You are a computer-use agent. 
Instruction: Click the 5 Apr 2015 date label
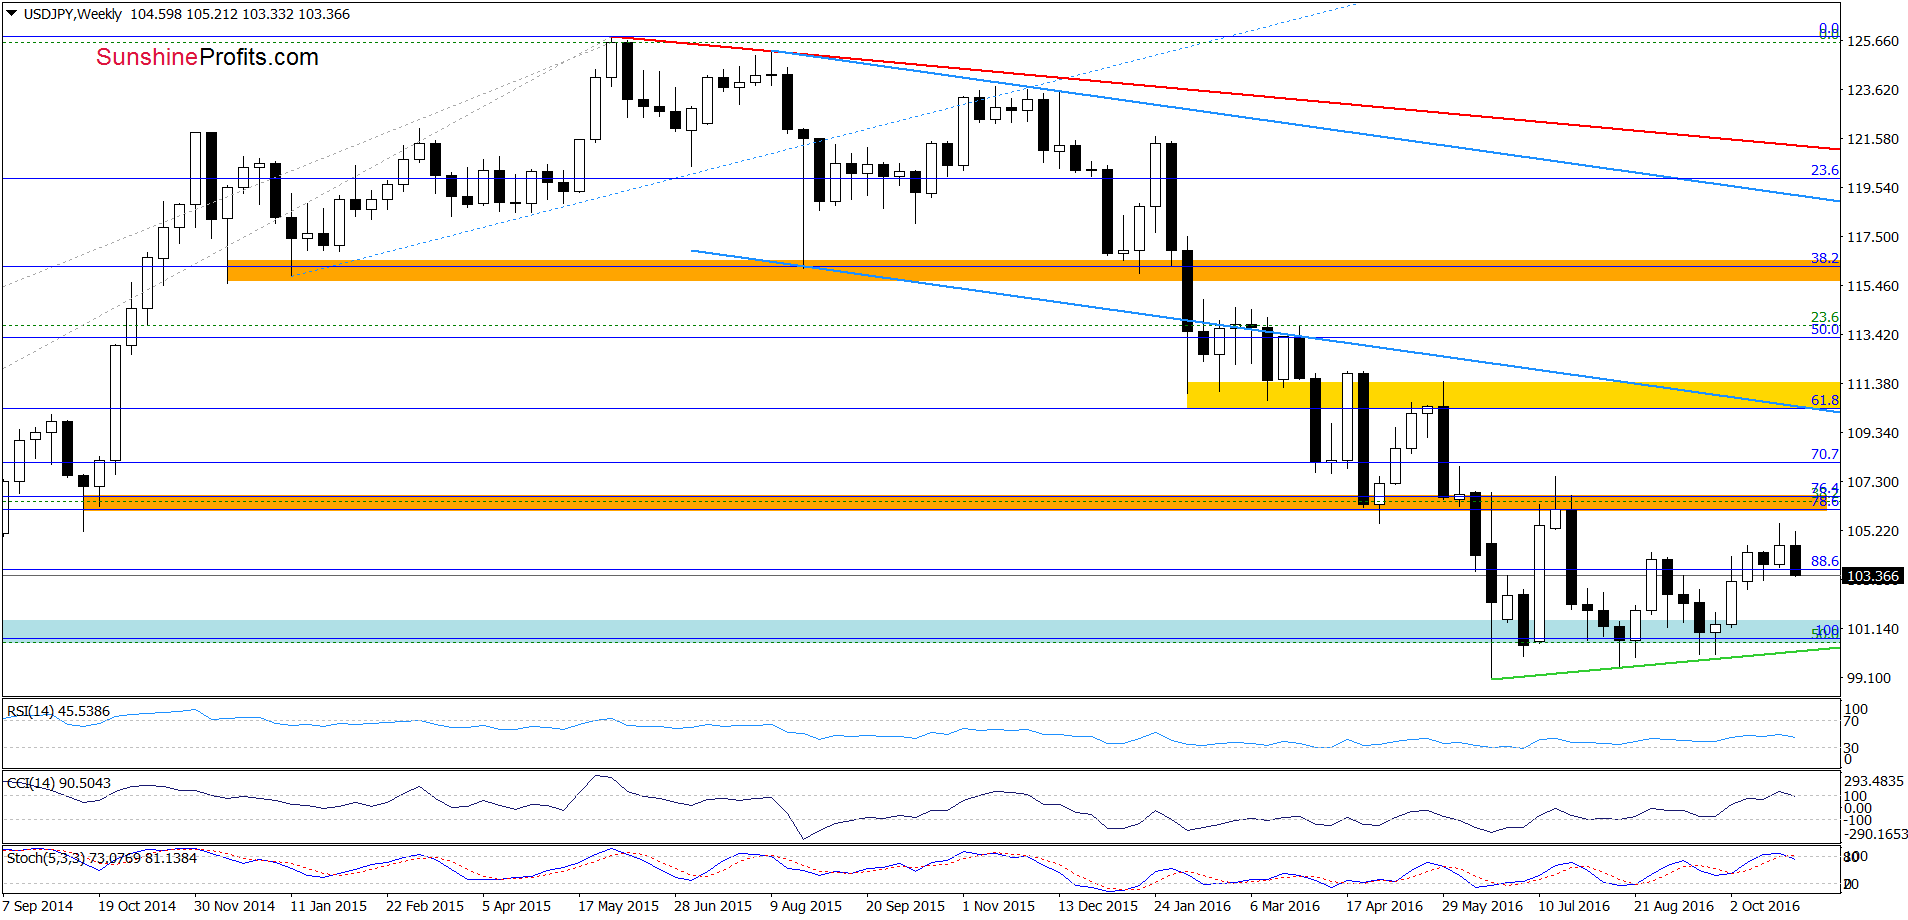point(517,906)
